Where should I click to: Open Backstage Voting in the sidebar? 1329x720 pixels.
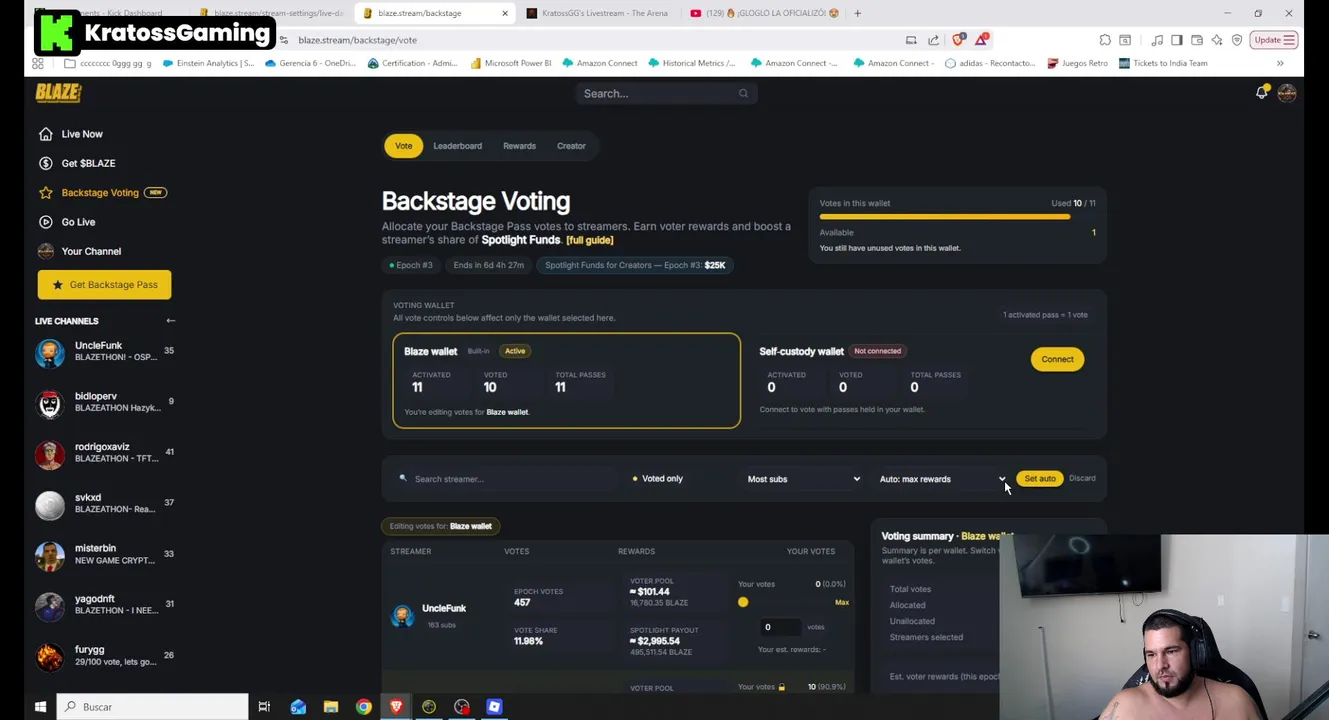[102, 192]
